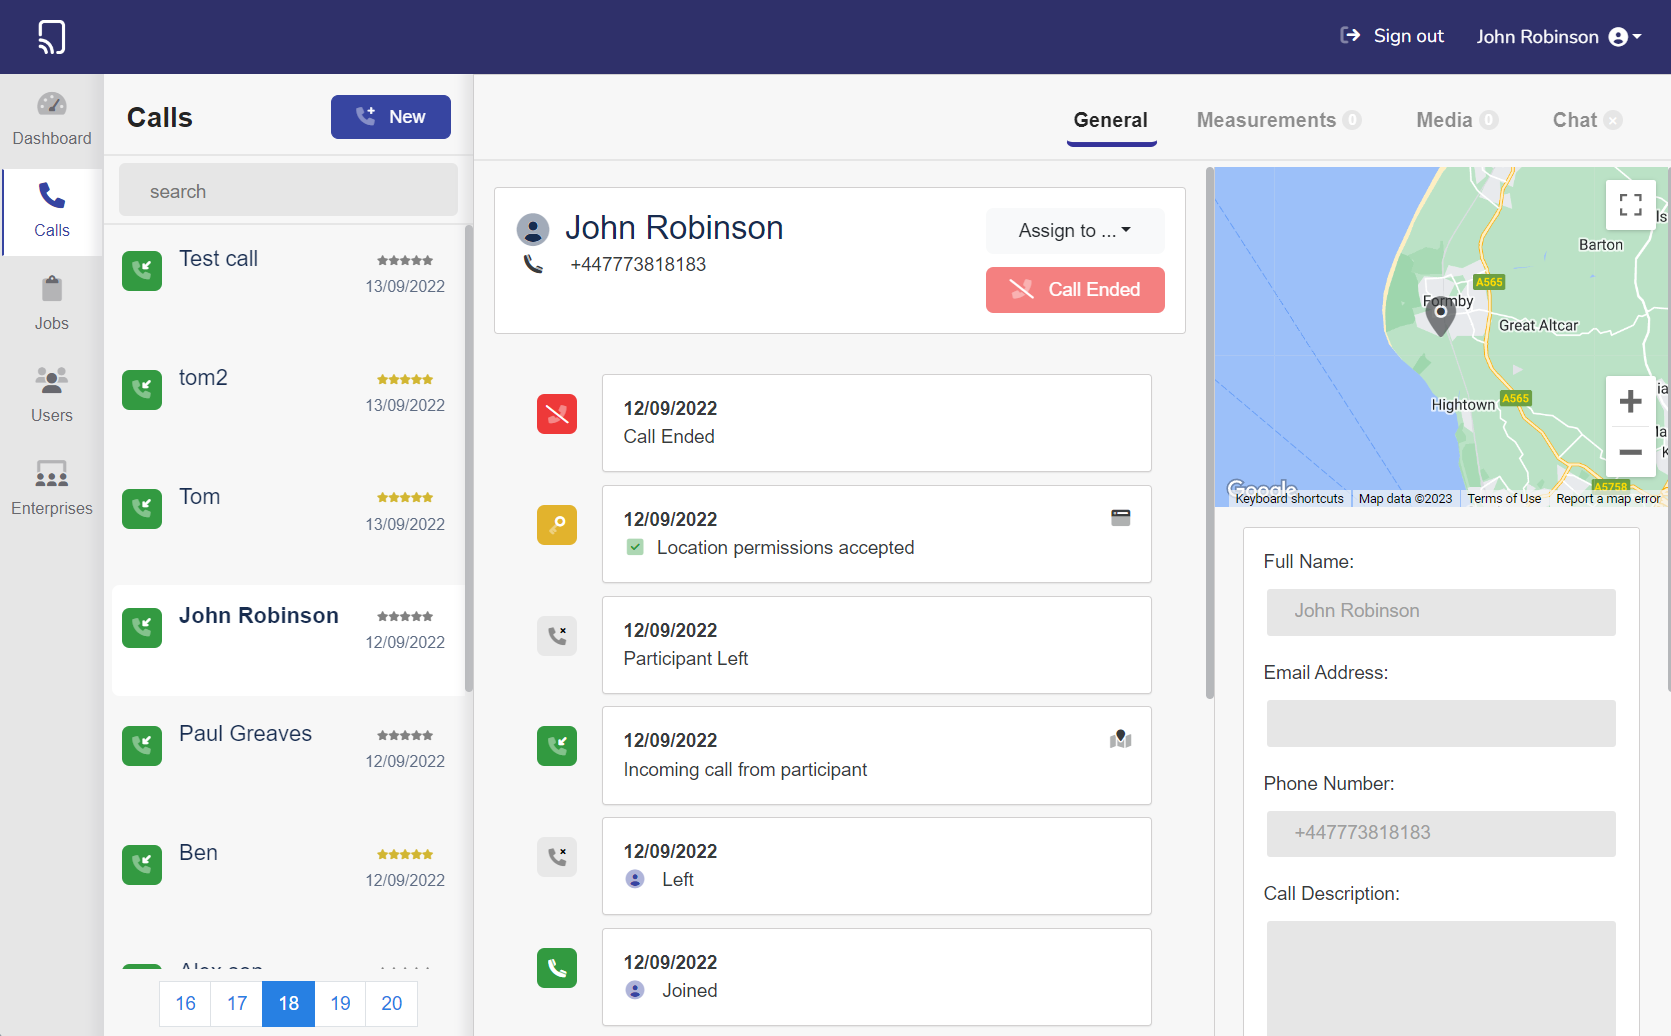Toggle fullscreen view on the map
Screen dimensions: 1671x1036
click(x=1630, y=205)
